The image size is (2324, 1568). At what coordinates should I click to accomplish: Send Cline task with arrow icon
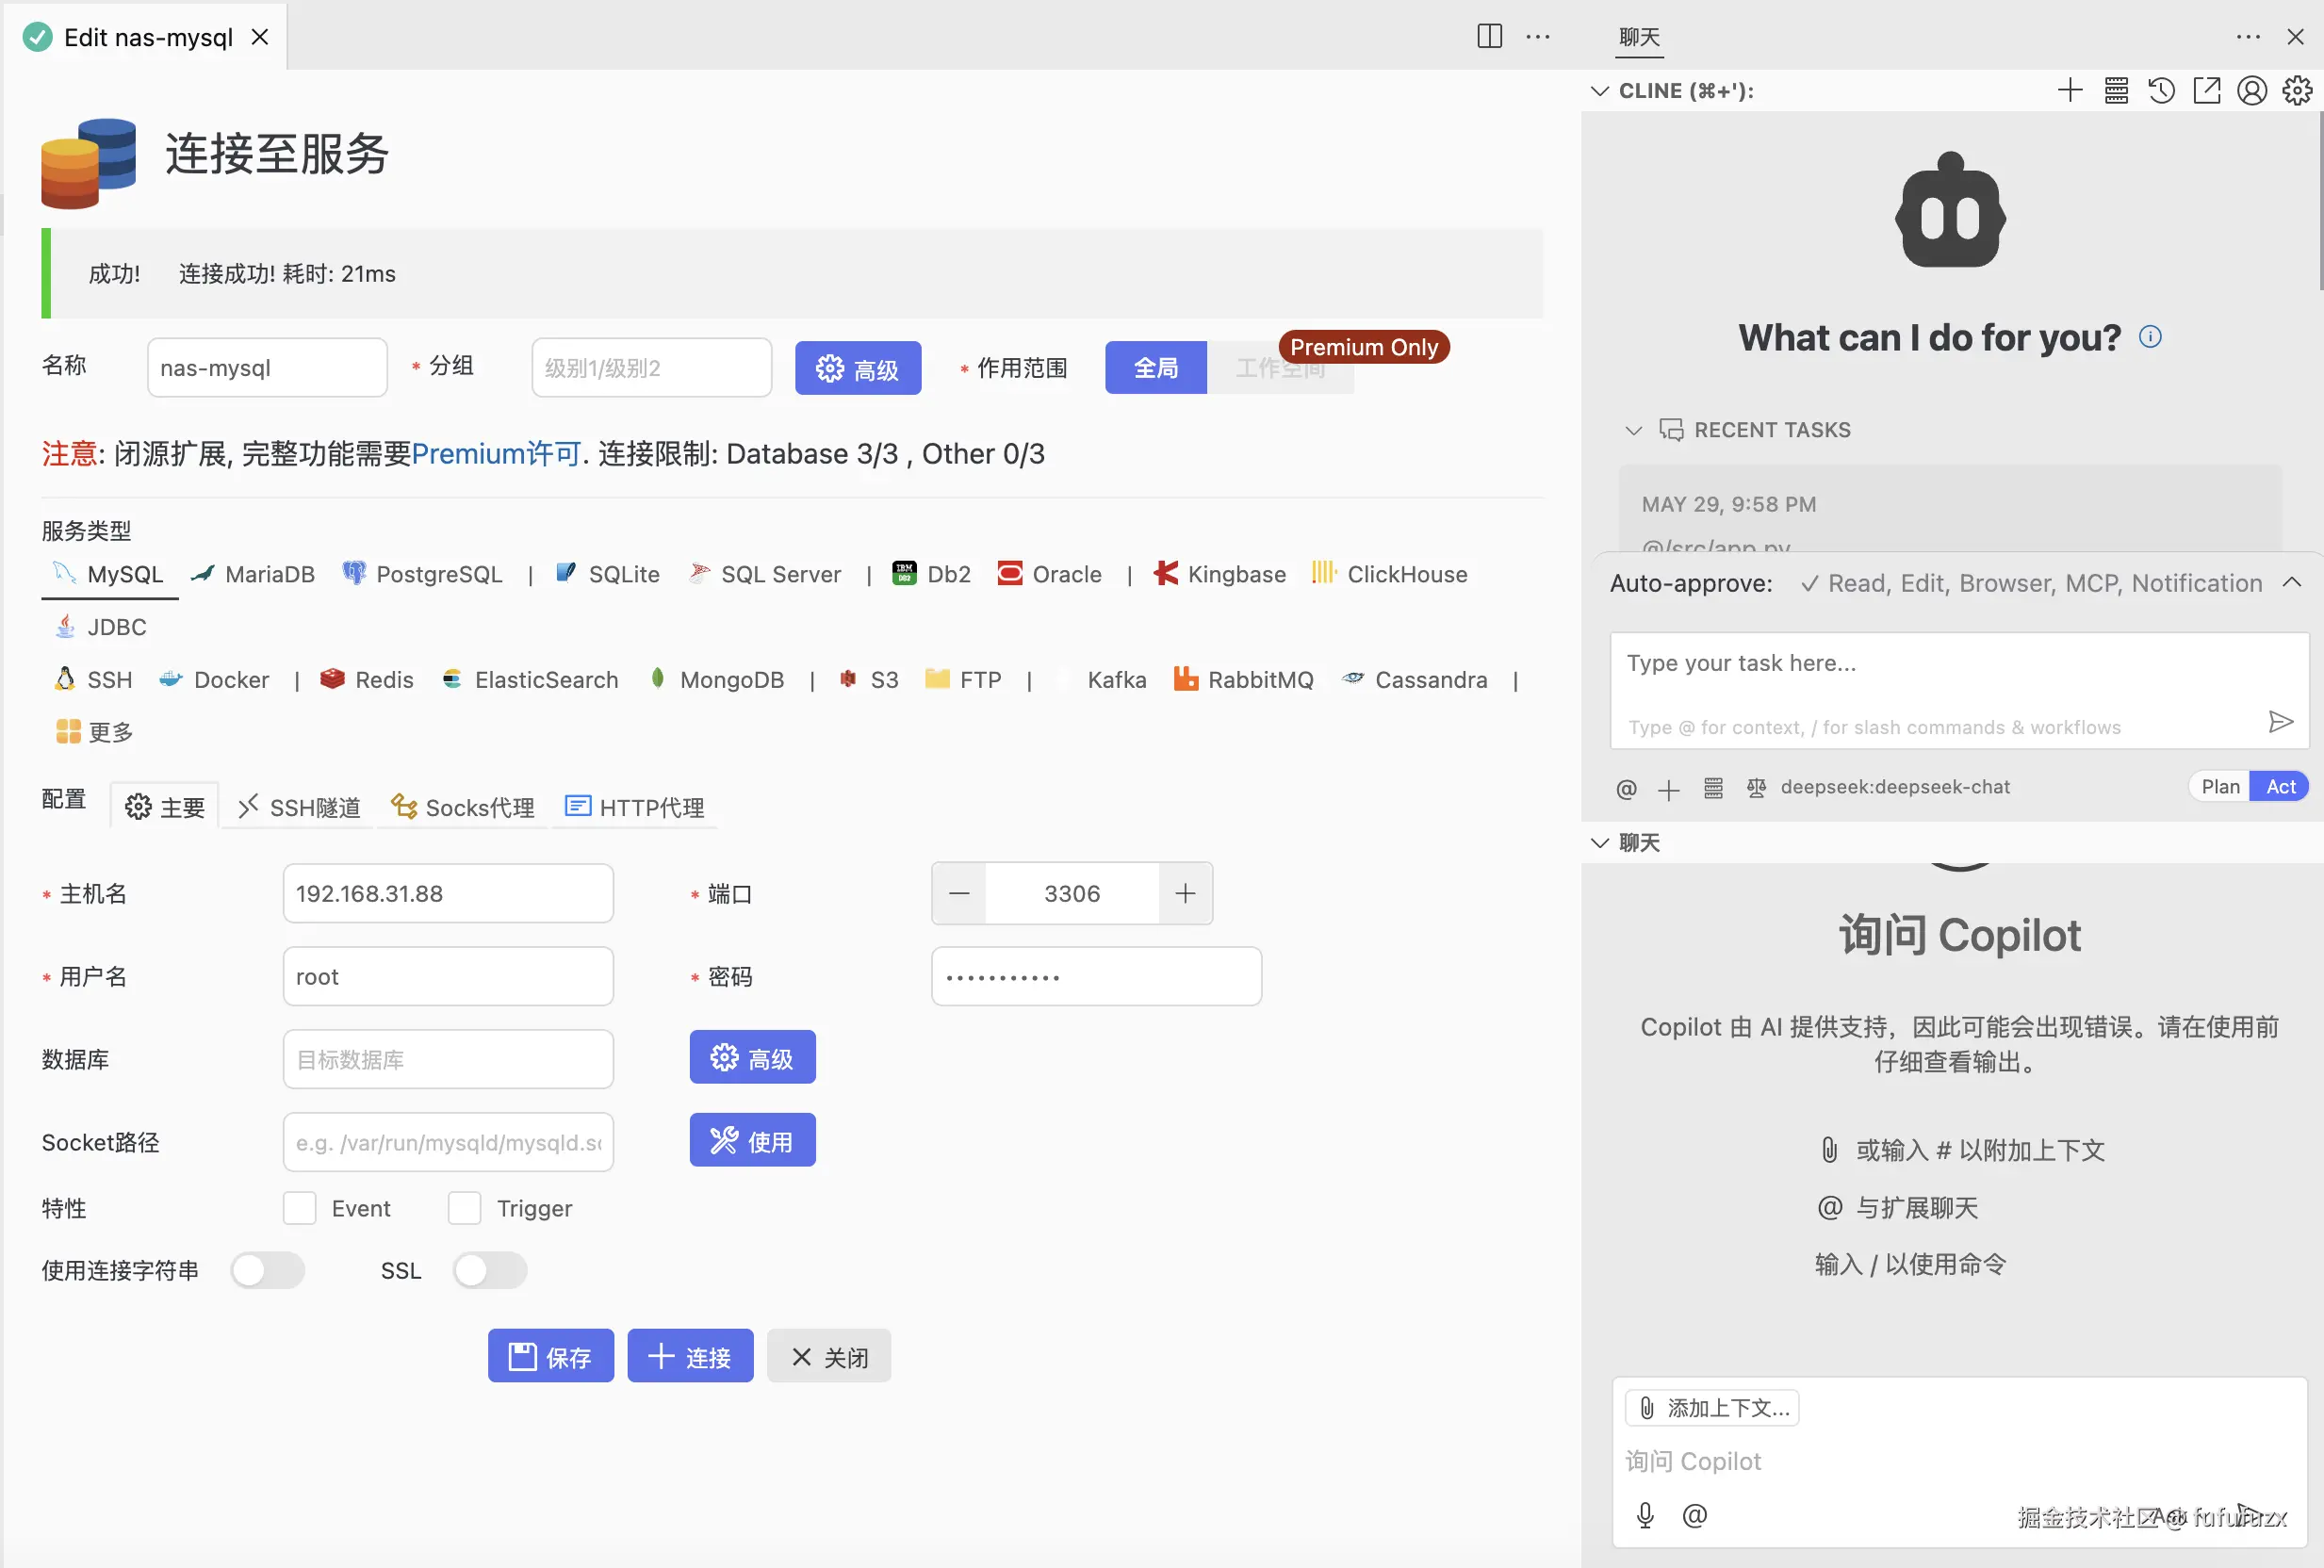click(2280, 722)
